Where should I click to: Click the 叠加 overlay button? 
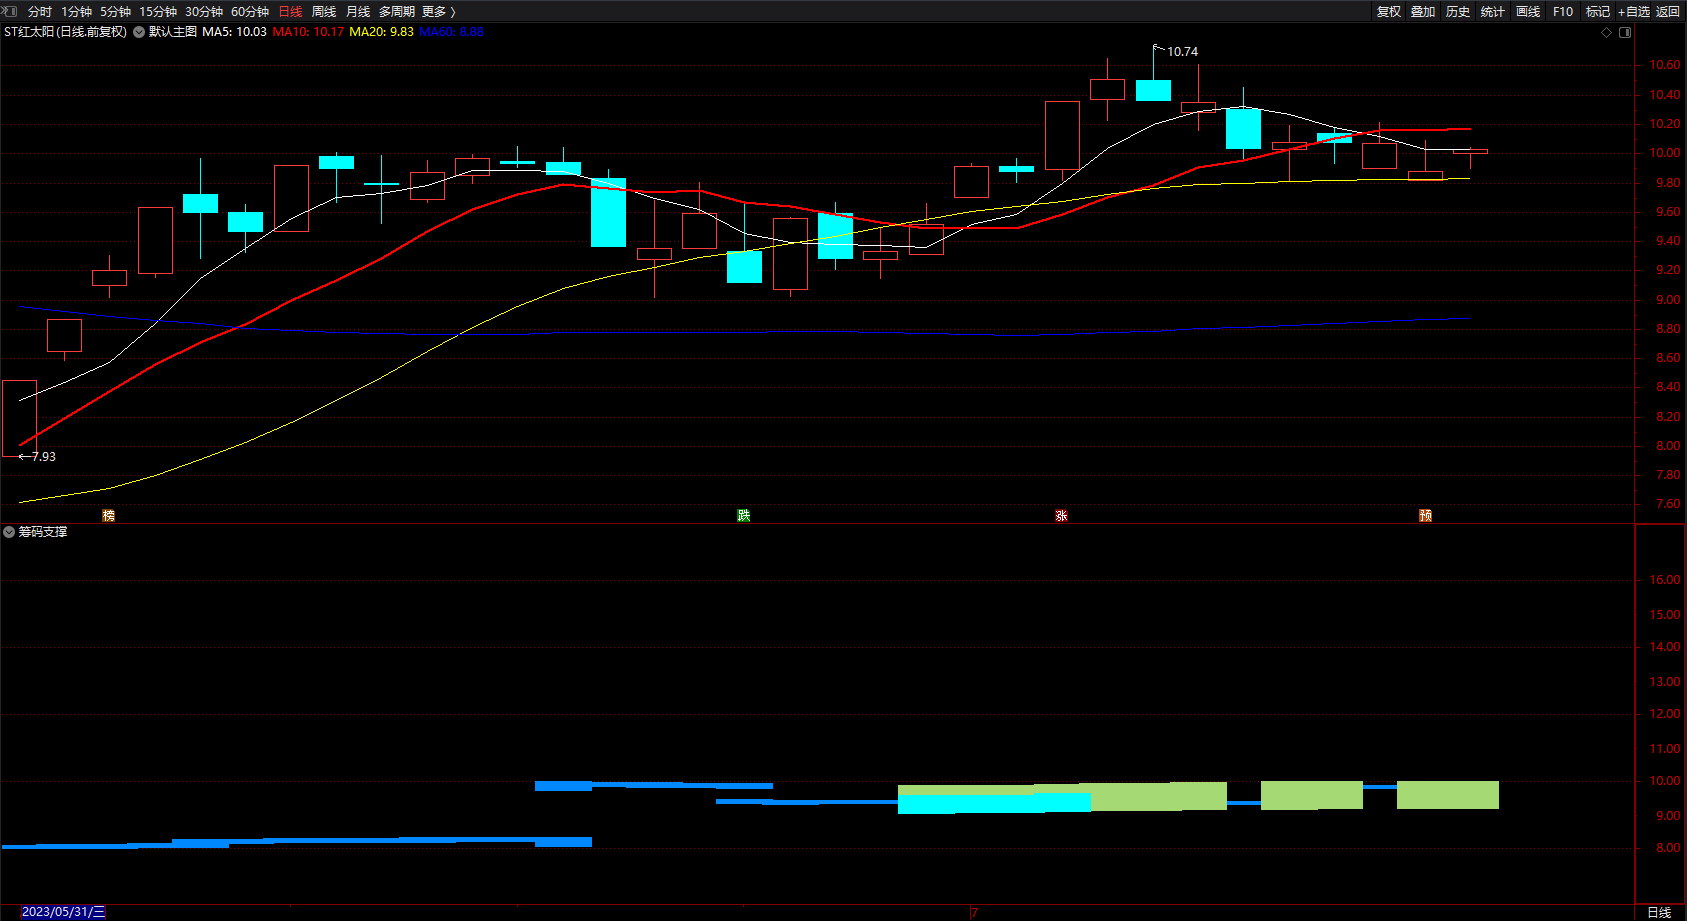click(x=1423, y=12)
